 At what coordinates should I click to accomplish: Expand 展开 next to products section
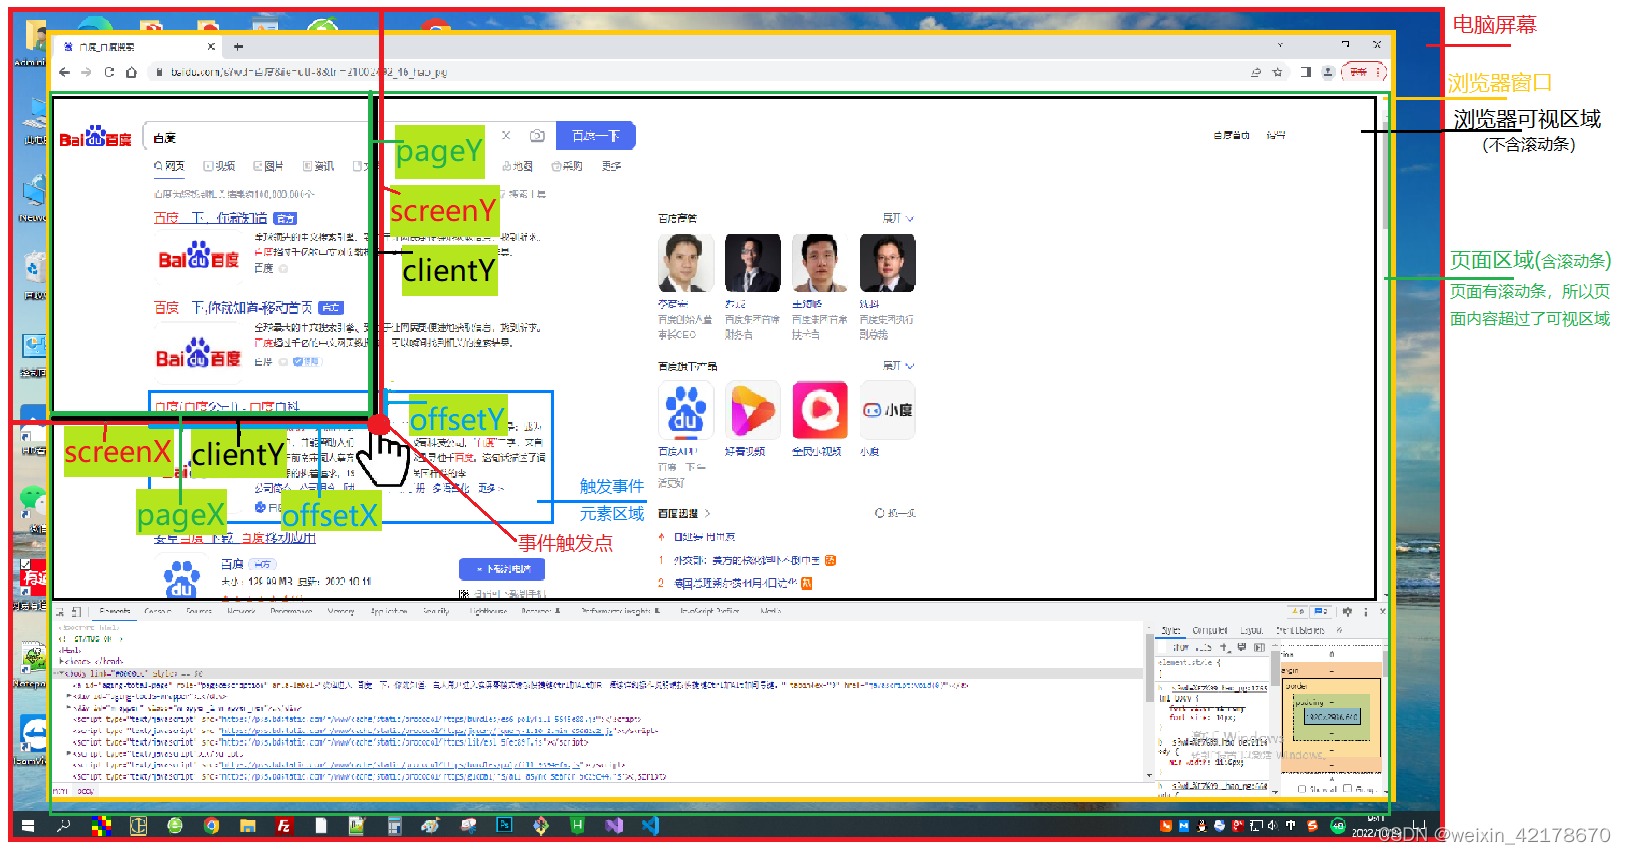click(897, 366)
